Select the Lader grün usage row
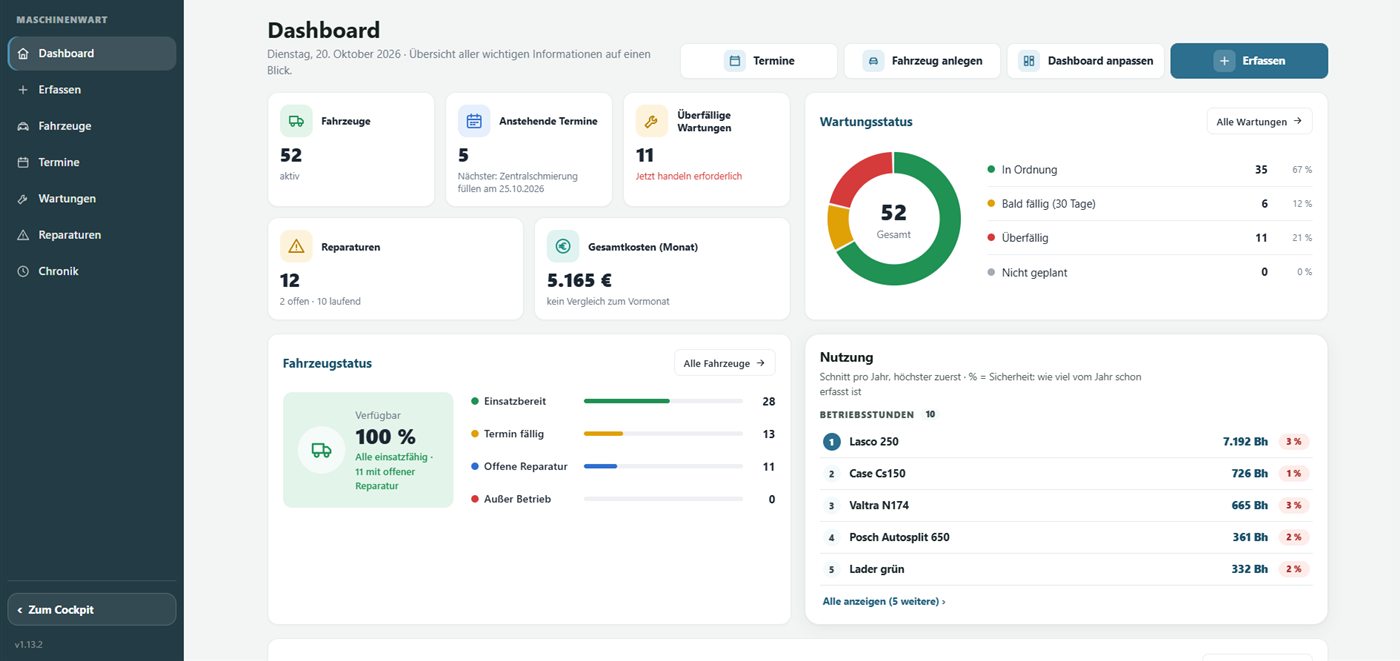Screen dimensions: 1400x661 tap(1066, 569)
